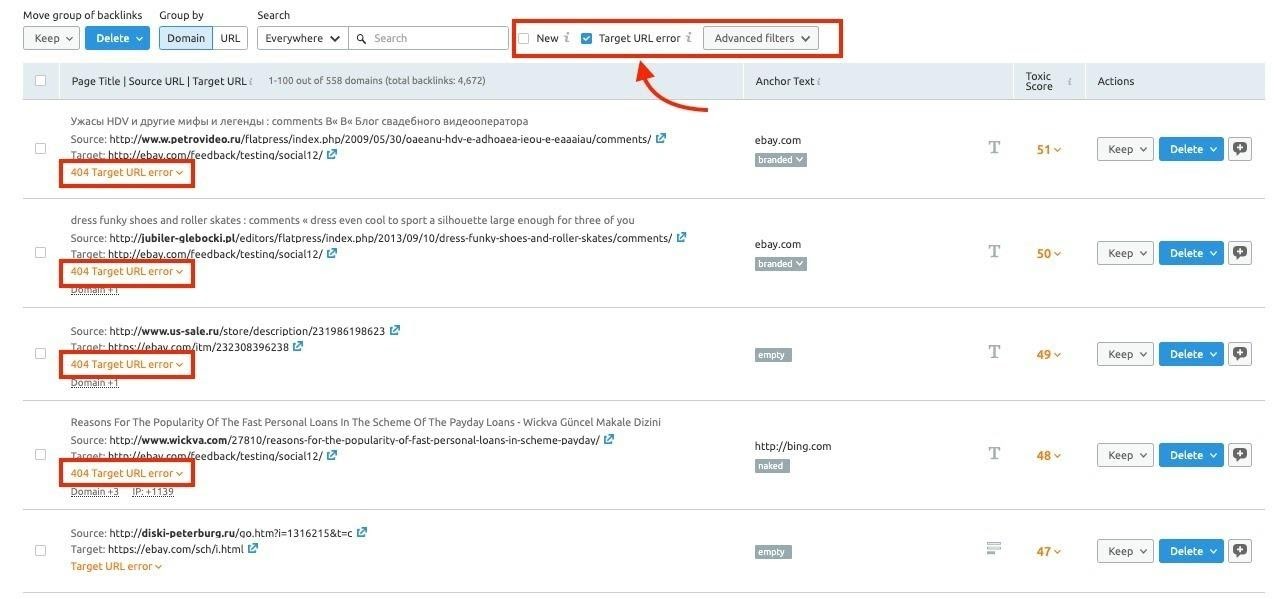Open the Everywhere search scope dropdown
This screenshot has height=599, width=1288.
coord(301,37)
